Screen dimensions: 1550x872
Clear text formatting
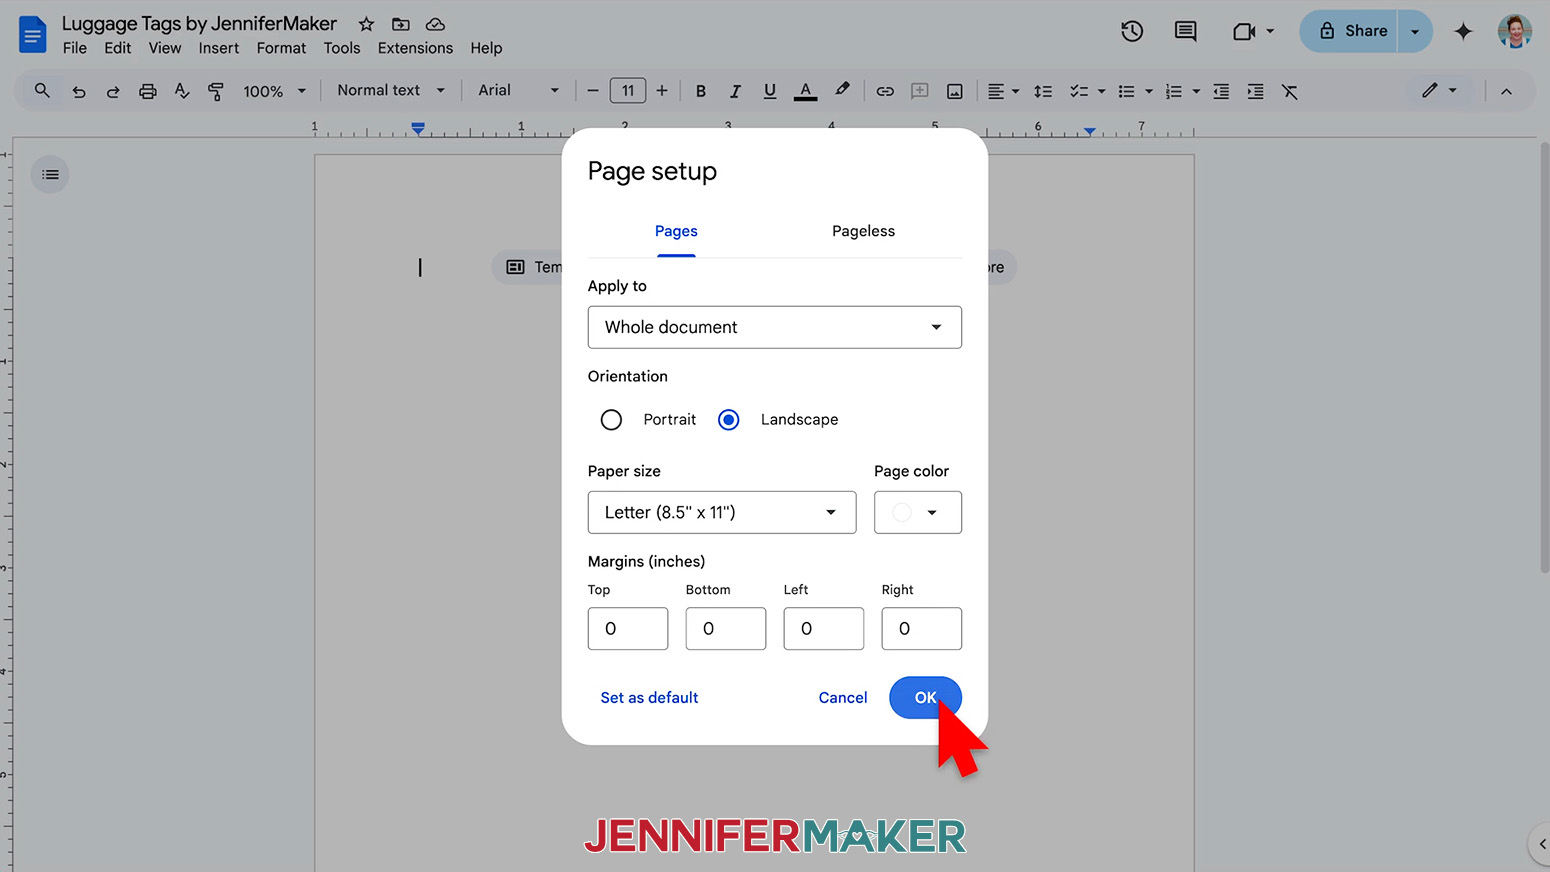[x=1290, y=91]
